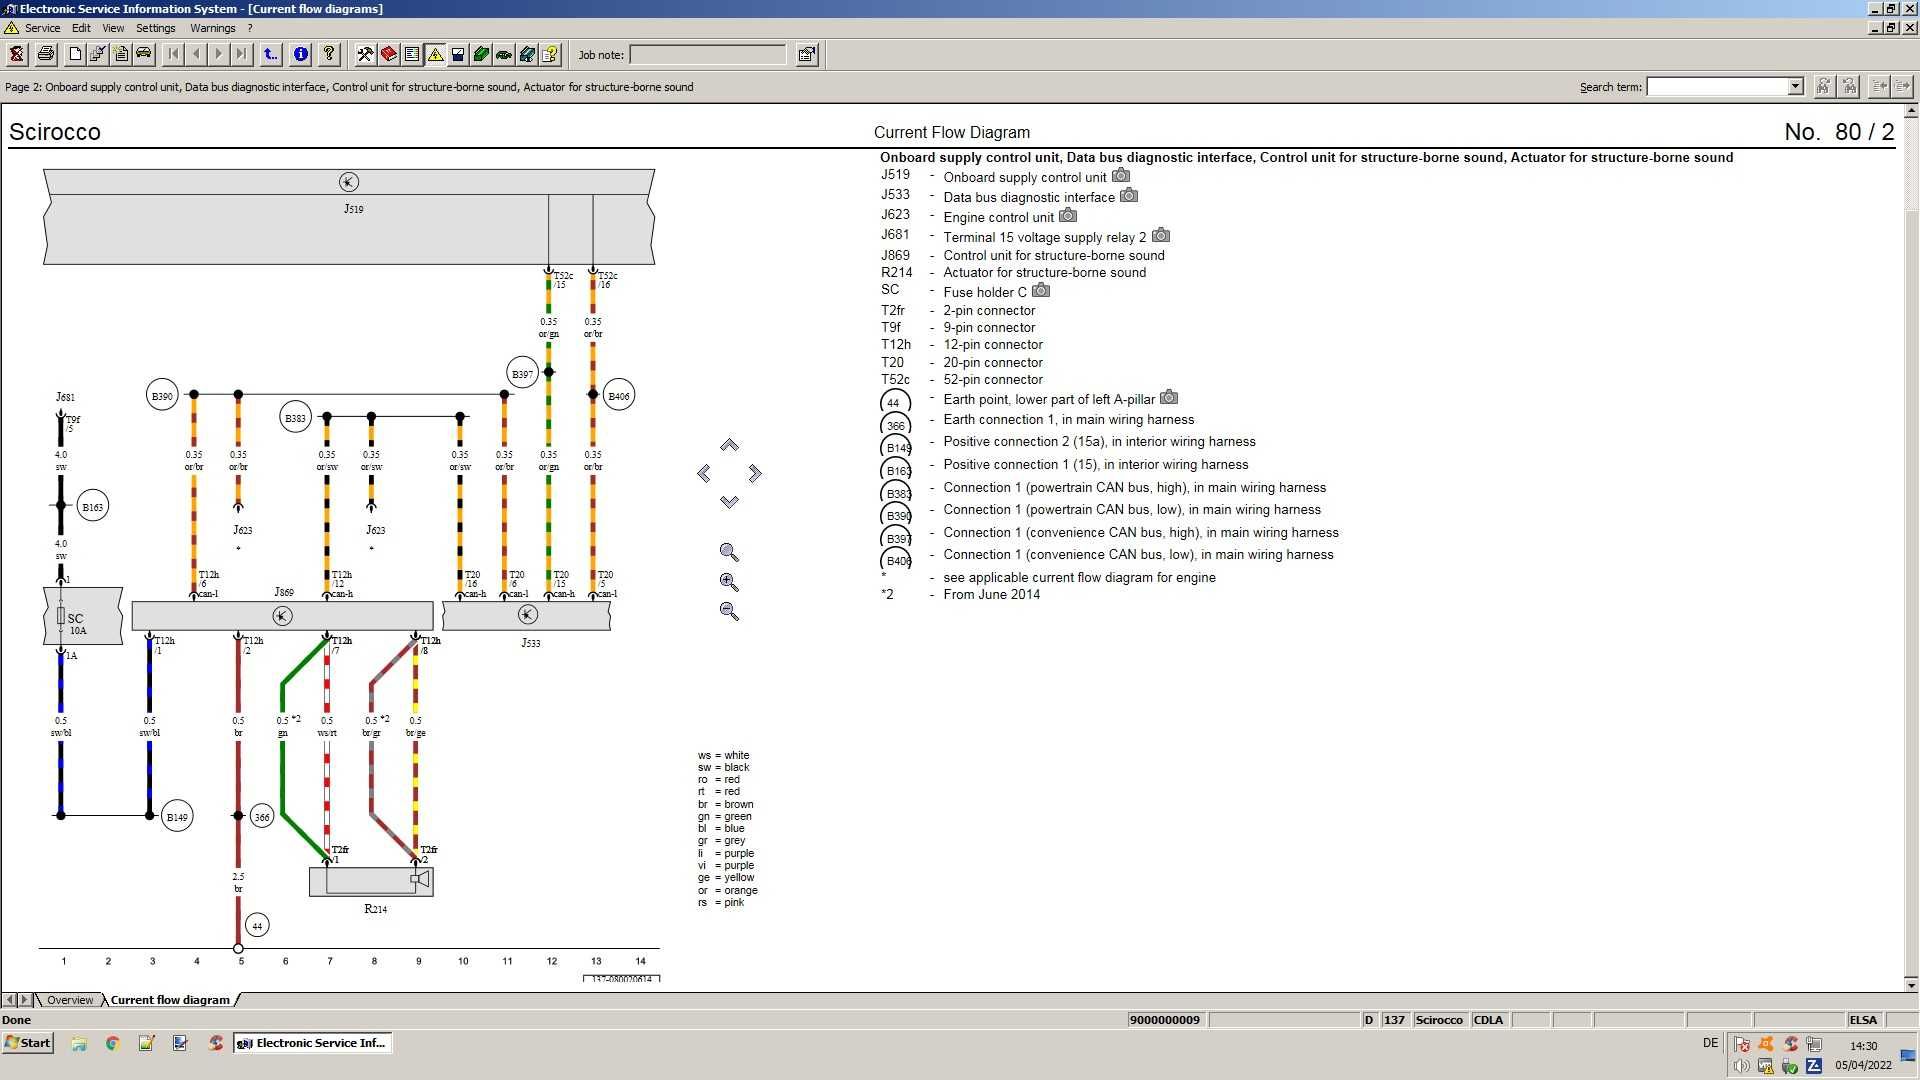Open file explorer from quick launch
The height and width of the screenshot is (1080, 1920).
[x=78, y=1043]
